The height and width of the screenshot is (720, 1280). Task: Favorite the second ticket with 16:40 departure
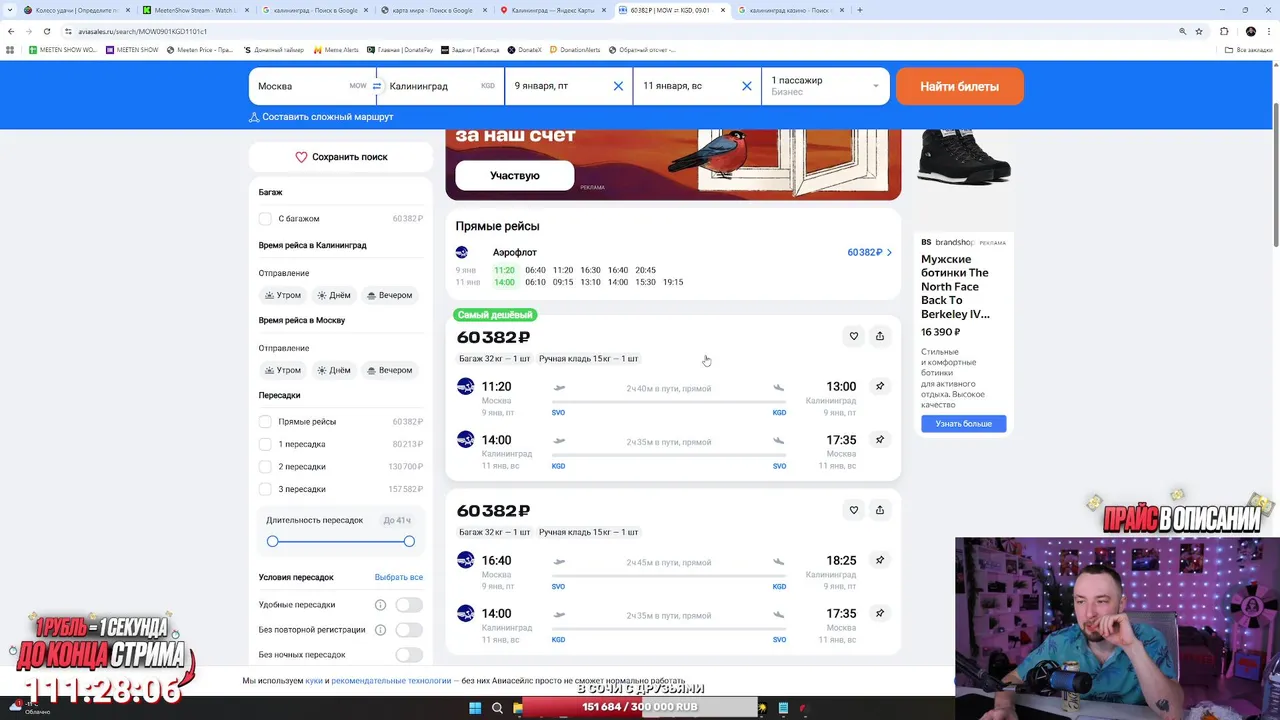click(x=853, y=510)
